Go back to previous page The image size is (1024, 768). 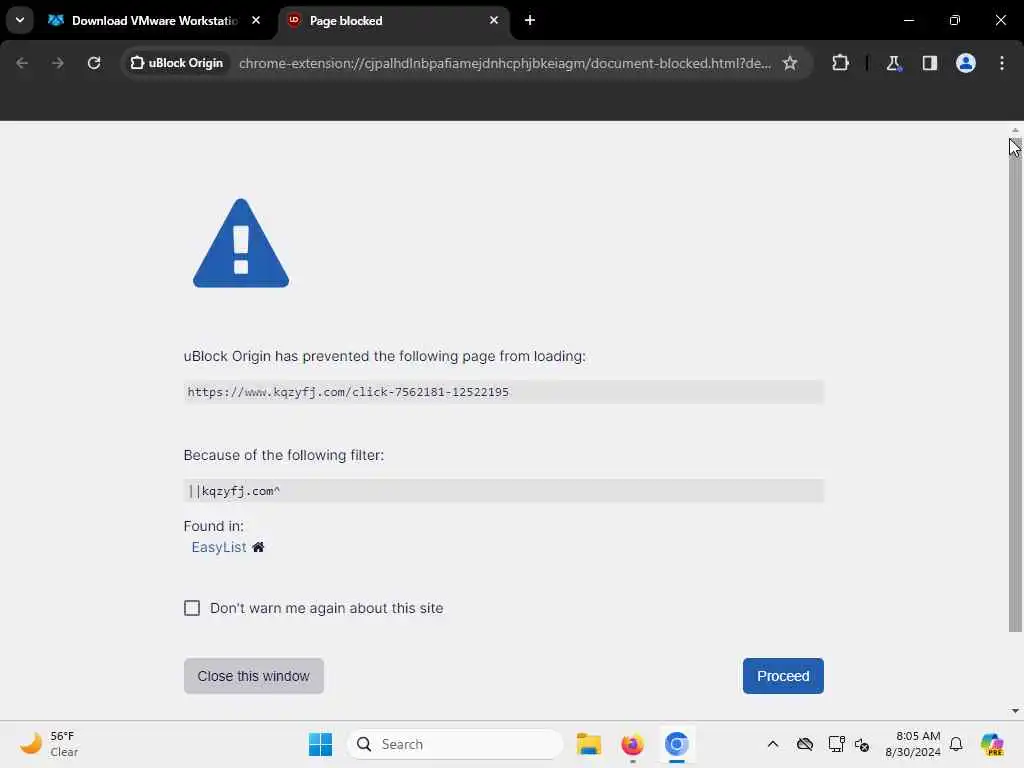(x=22, y=63)
